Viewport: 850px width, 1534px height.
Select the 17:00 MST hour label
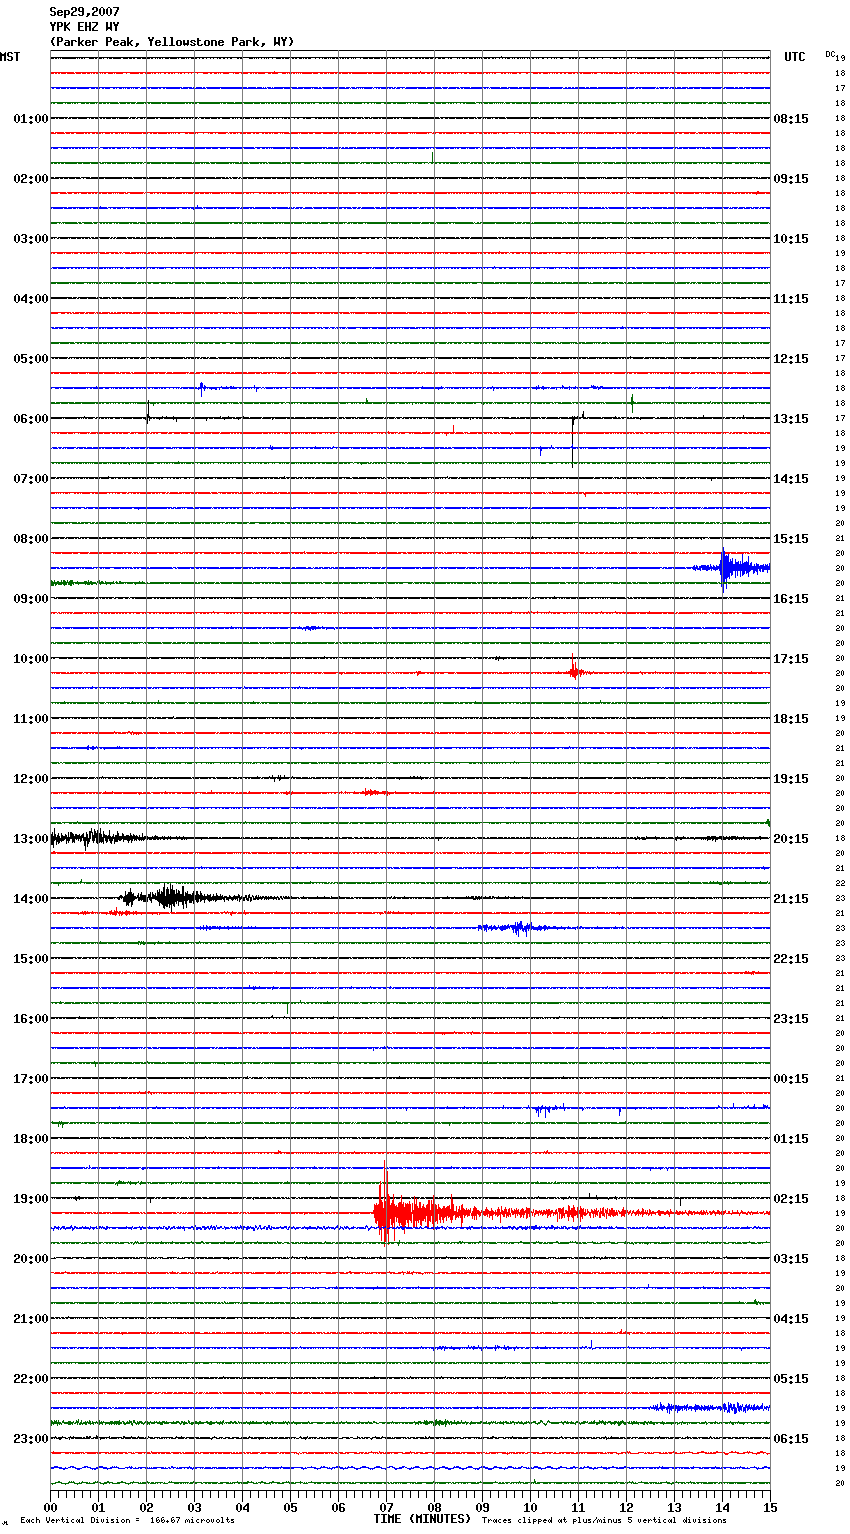click(x=31, y=1079)
